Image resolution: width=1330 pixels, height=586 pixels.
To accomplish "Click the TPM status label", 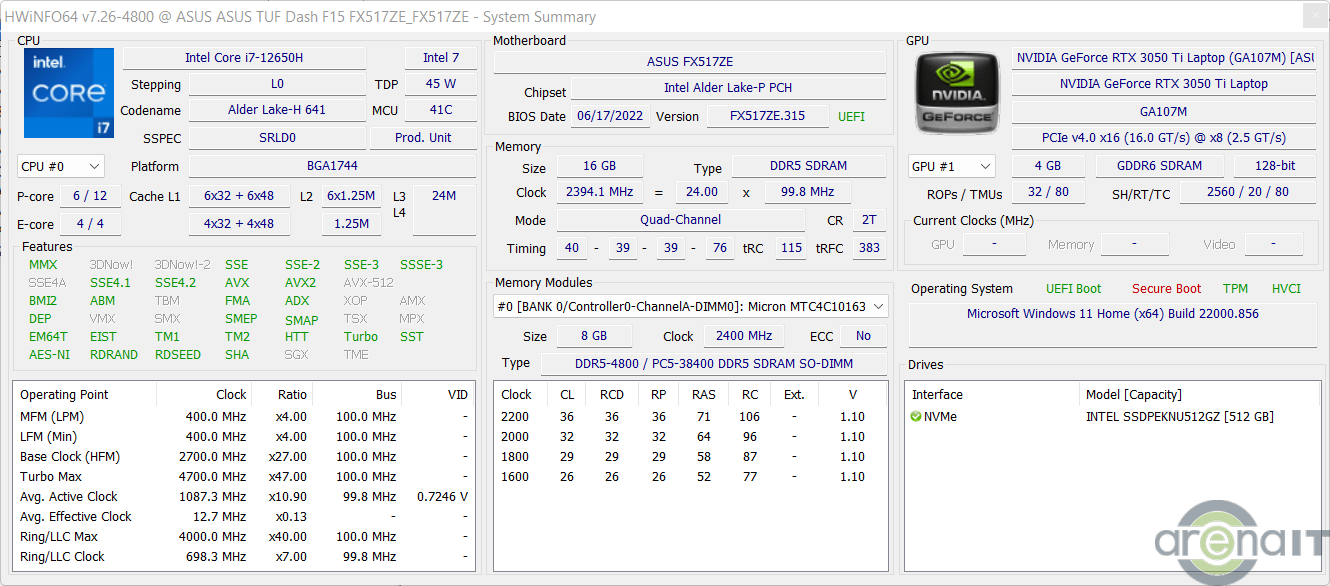I will 1235,289.
